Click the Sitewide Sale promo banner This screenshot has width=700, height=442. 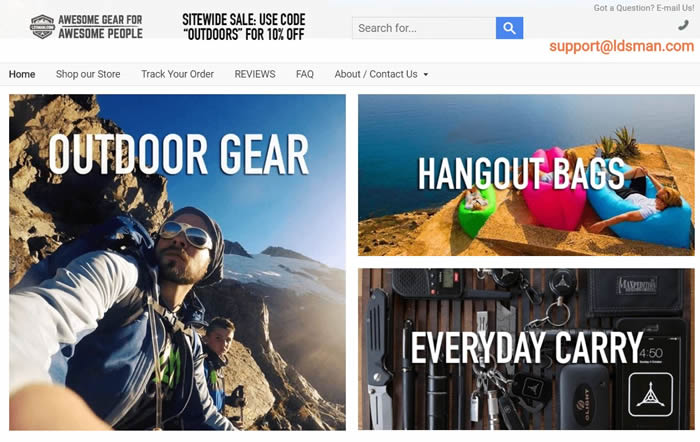pos(244,27)
